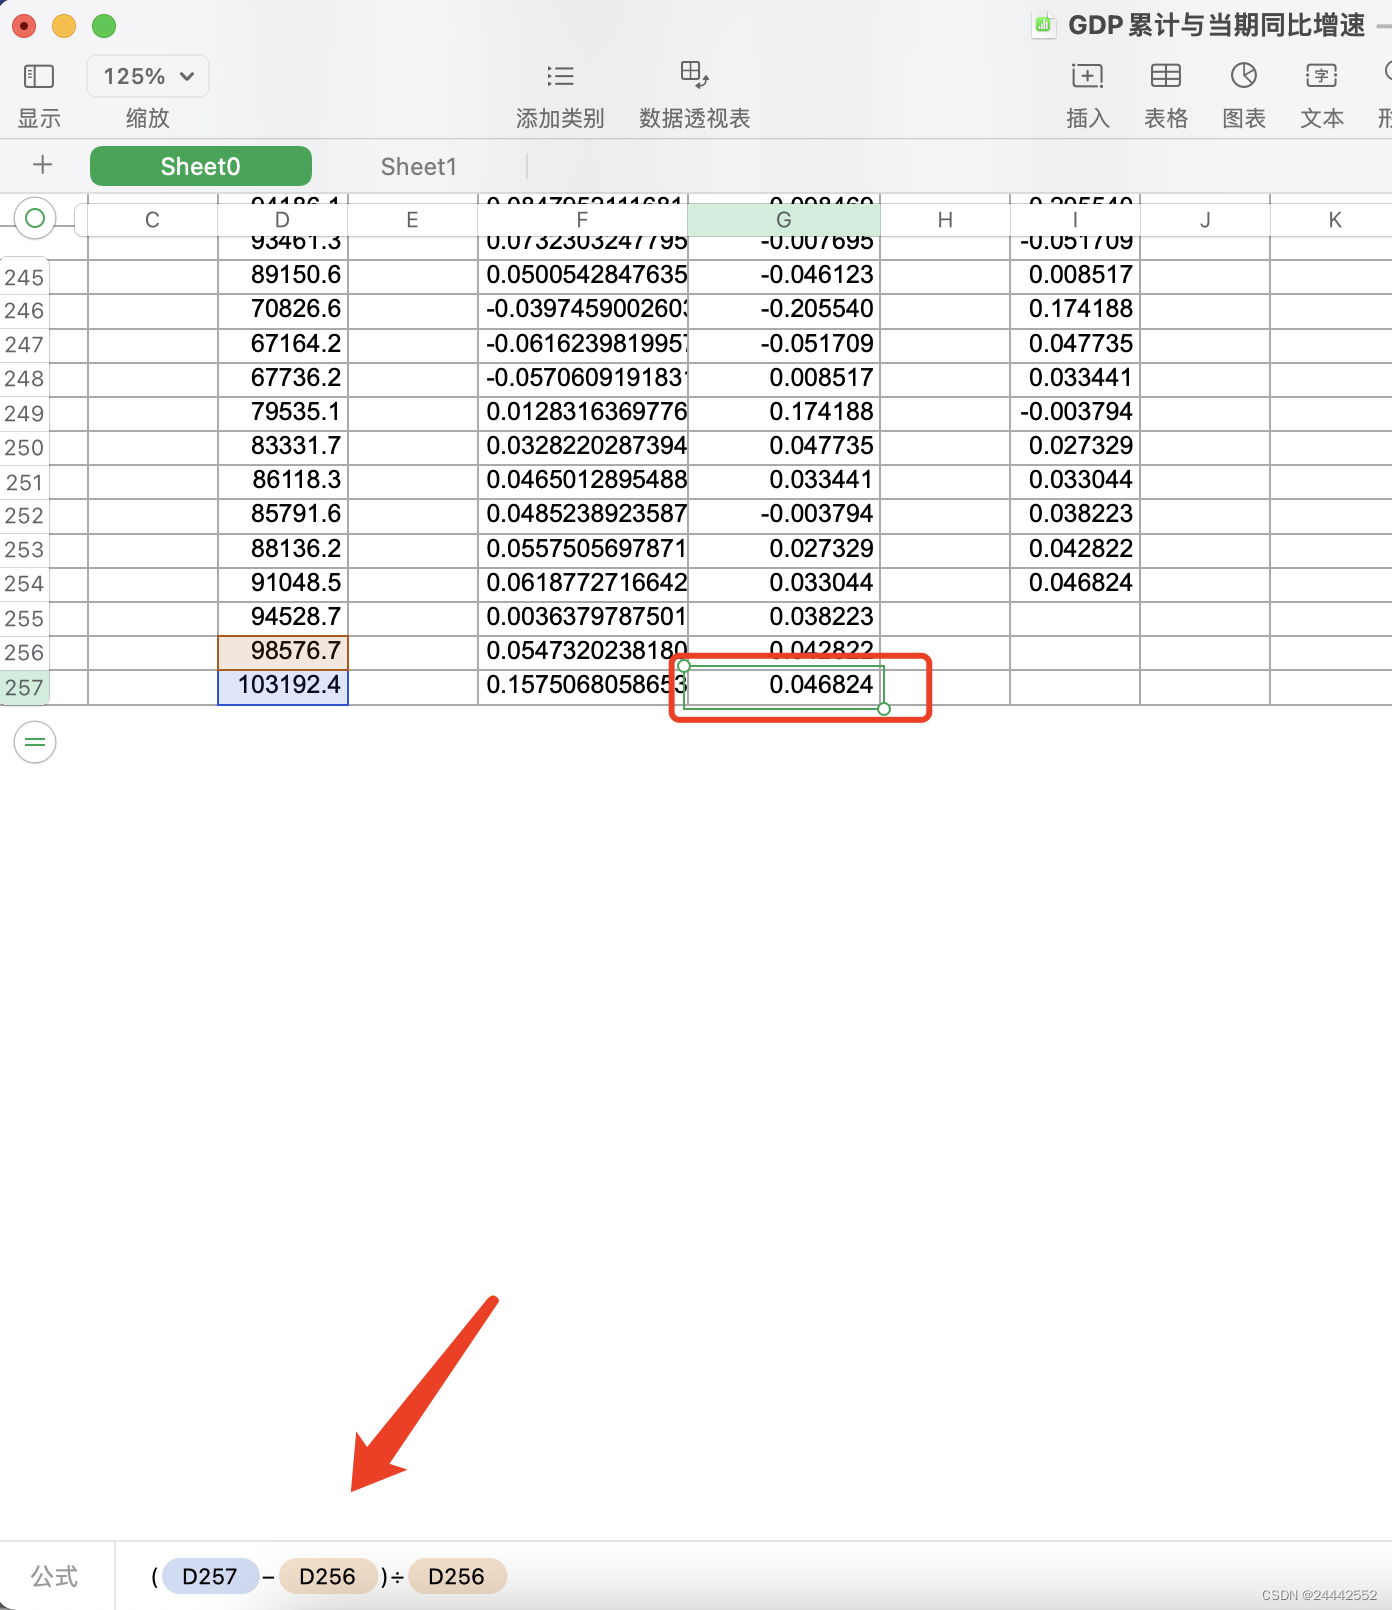The width and height of the screenshot is (1392, 1610).
Task: Click cell containing 0.0128316369776
Action: 583,413
